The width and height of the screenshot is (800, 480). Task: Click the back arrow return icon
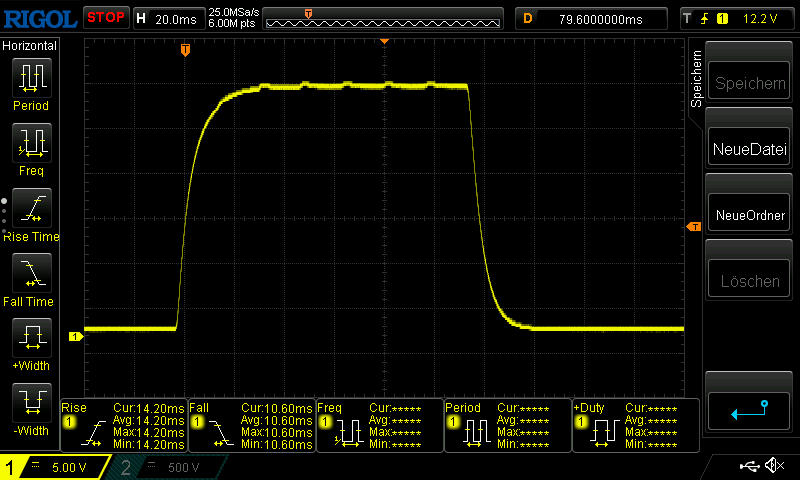[x=749, y=410]
